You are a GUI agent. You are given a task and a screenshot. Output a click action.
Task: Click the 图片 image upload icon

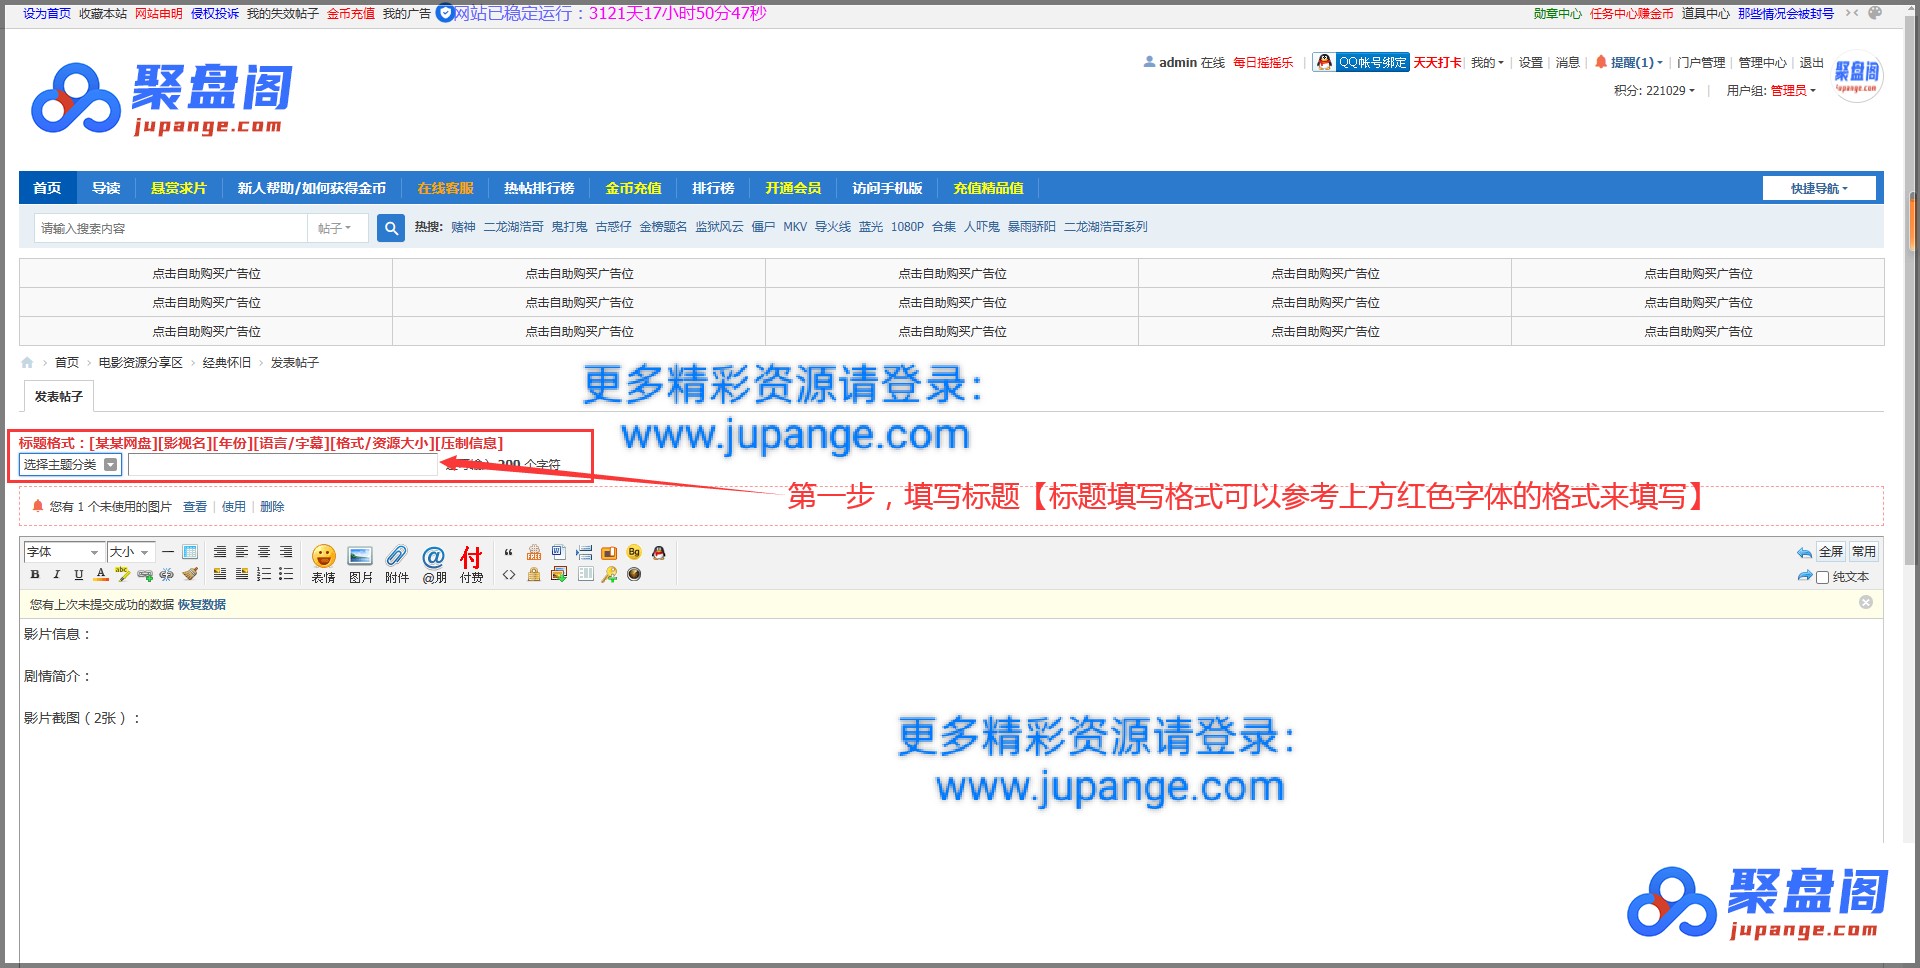point(360,564)
